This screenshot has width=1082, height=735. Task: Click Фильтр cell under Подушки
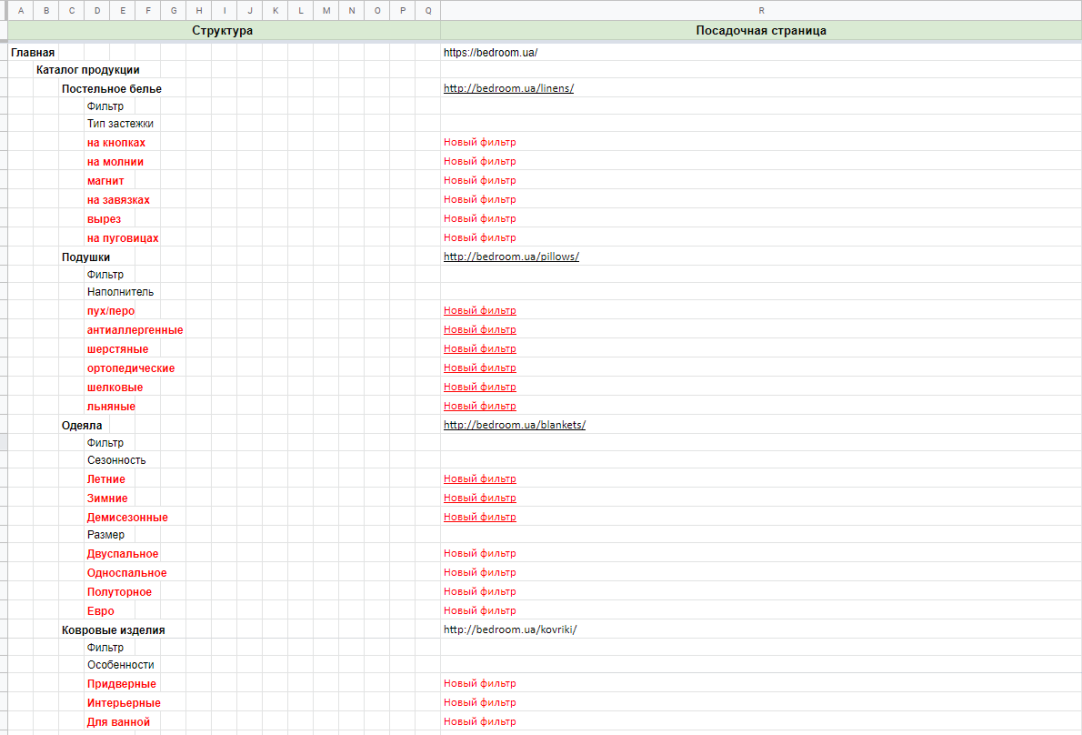(105, 275)
